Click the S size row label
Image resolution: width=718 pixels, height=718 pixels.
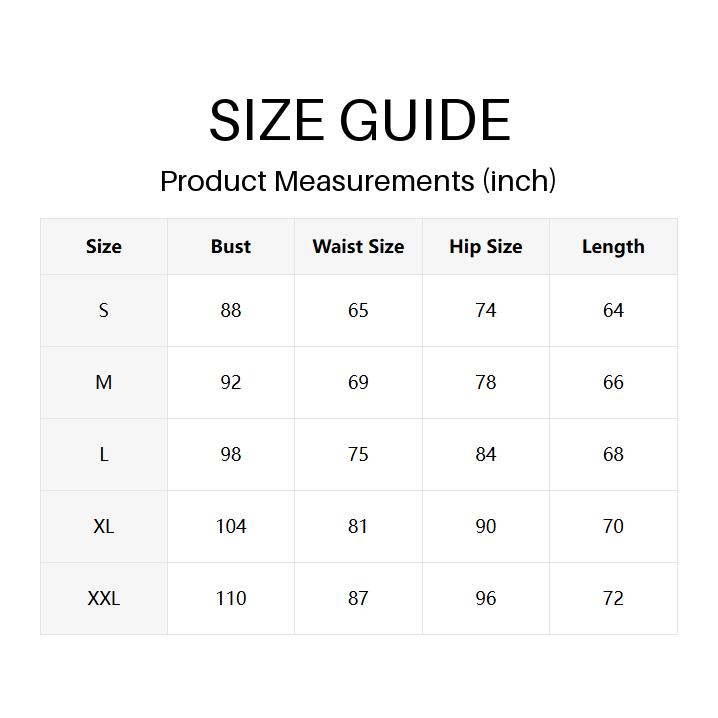[104, 310]
